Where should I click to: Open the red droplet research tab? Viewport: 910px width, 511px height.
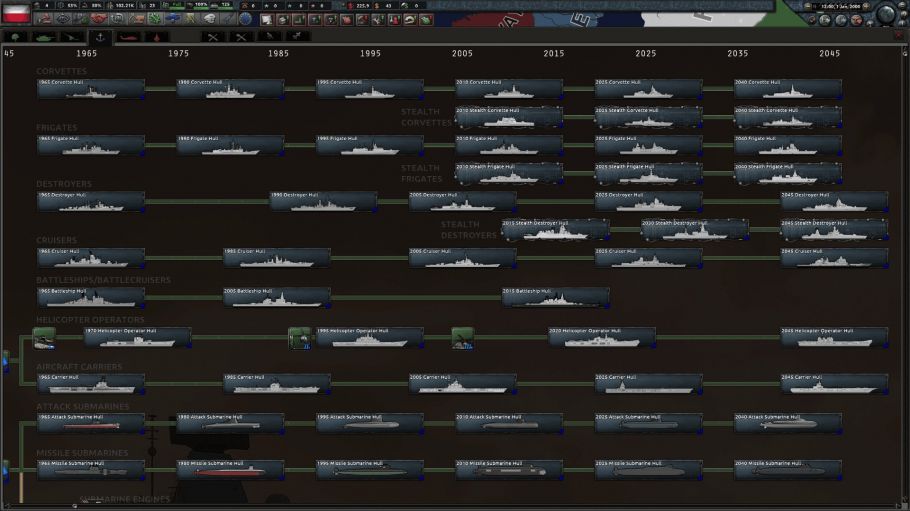pos(157,37)
